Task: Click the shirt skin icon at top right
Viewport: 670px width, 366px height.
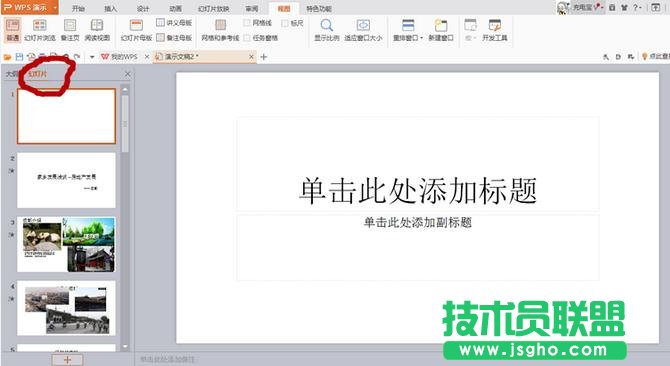Action: 624,8
